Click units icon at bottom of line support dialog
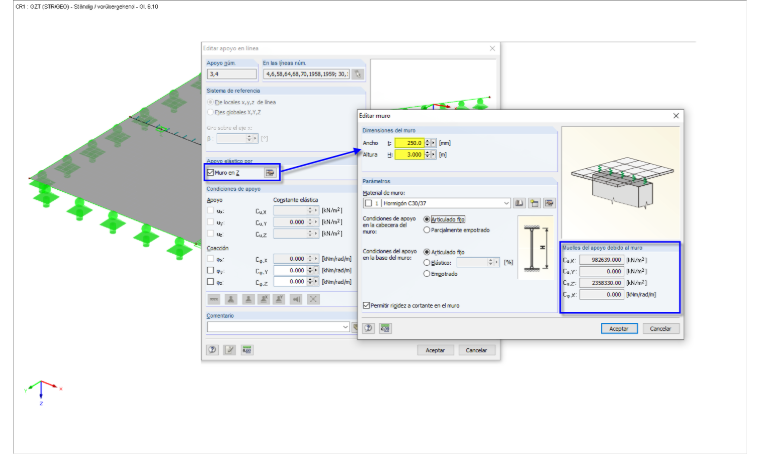The image size is (760, 454). coord(247,350)
